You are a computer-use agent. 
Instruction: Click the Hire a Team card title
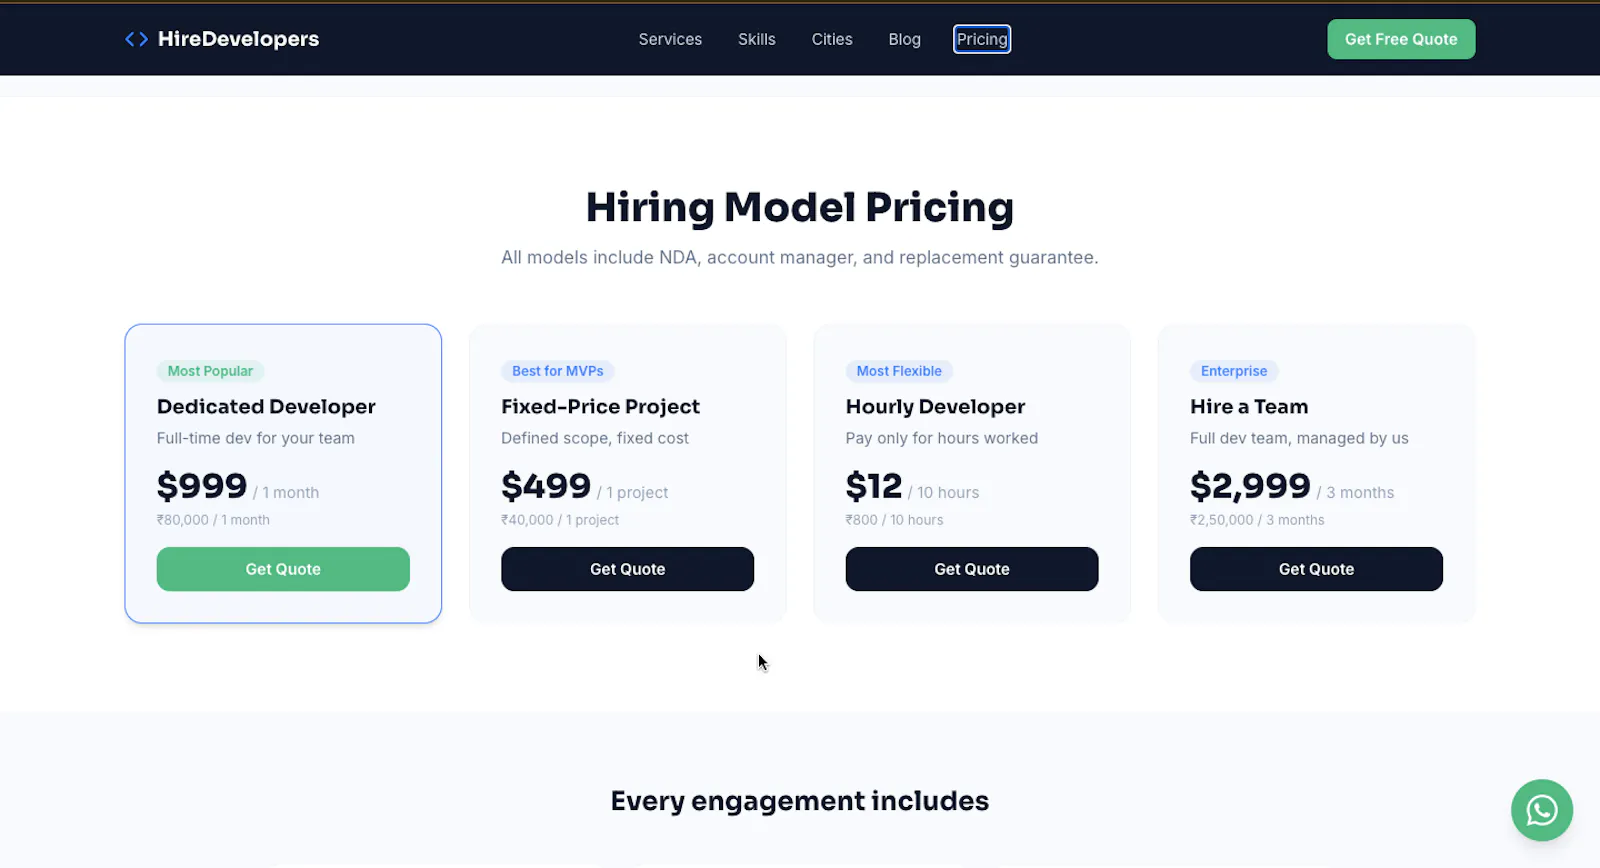[1249, 406]
